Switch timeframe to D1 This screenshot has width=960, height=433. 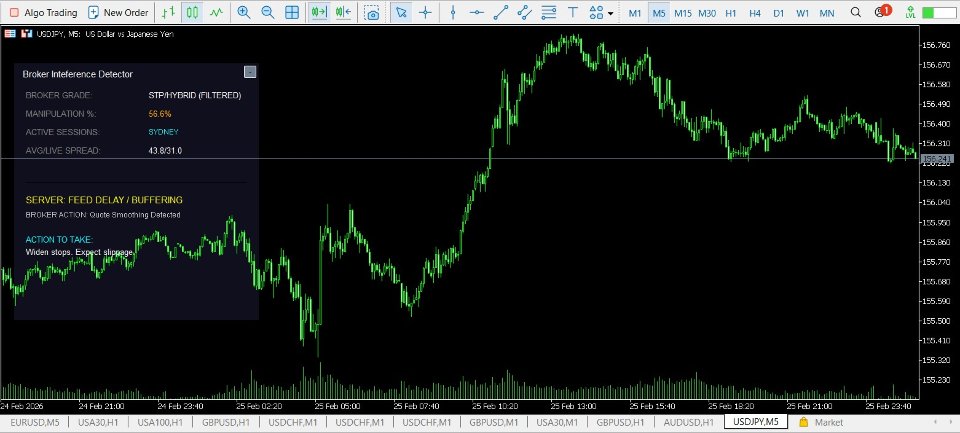click(x=778, y=13)
